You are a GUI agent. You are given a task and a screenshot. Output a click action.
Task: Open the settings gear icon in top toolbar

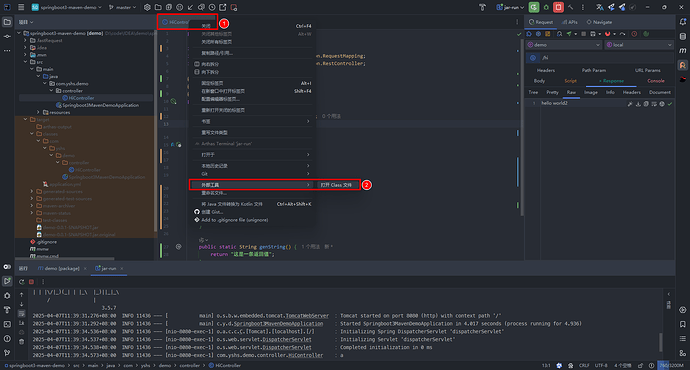[x=147, y=7]
